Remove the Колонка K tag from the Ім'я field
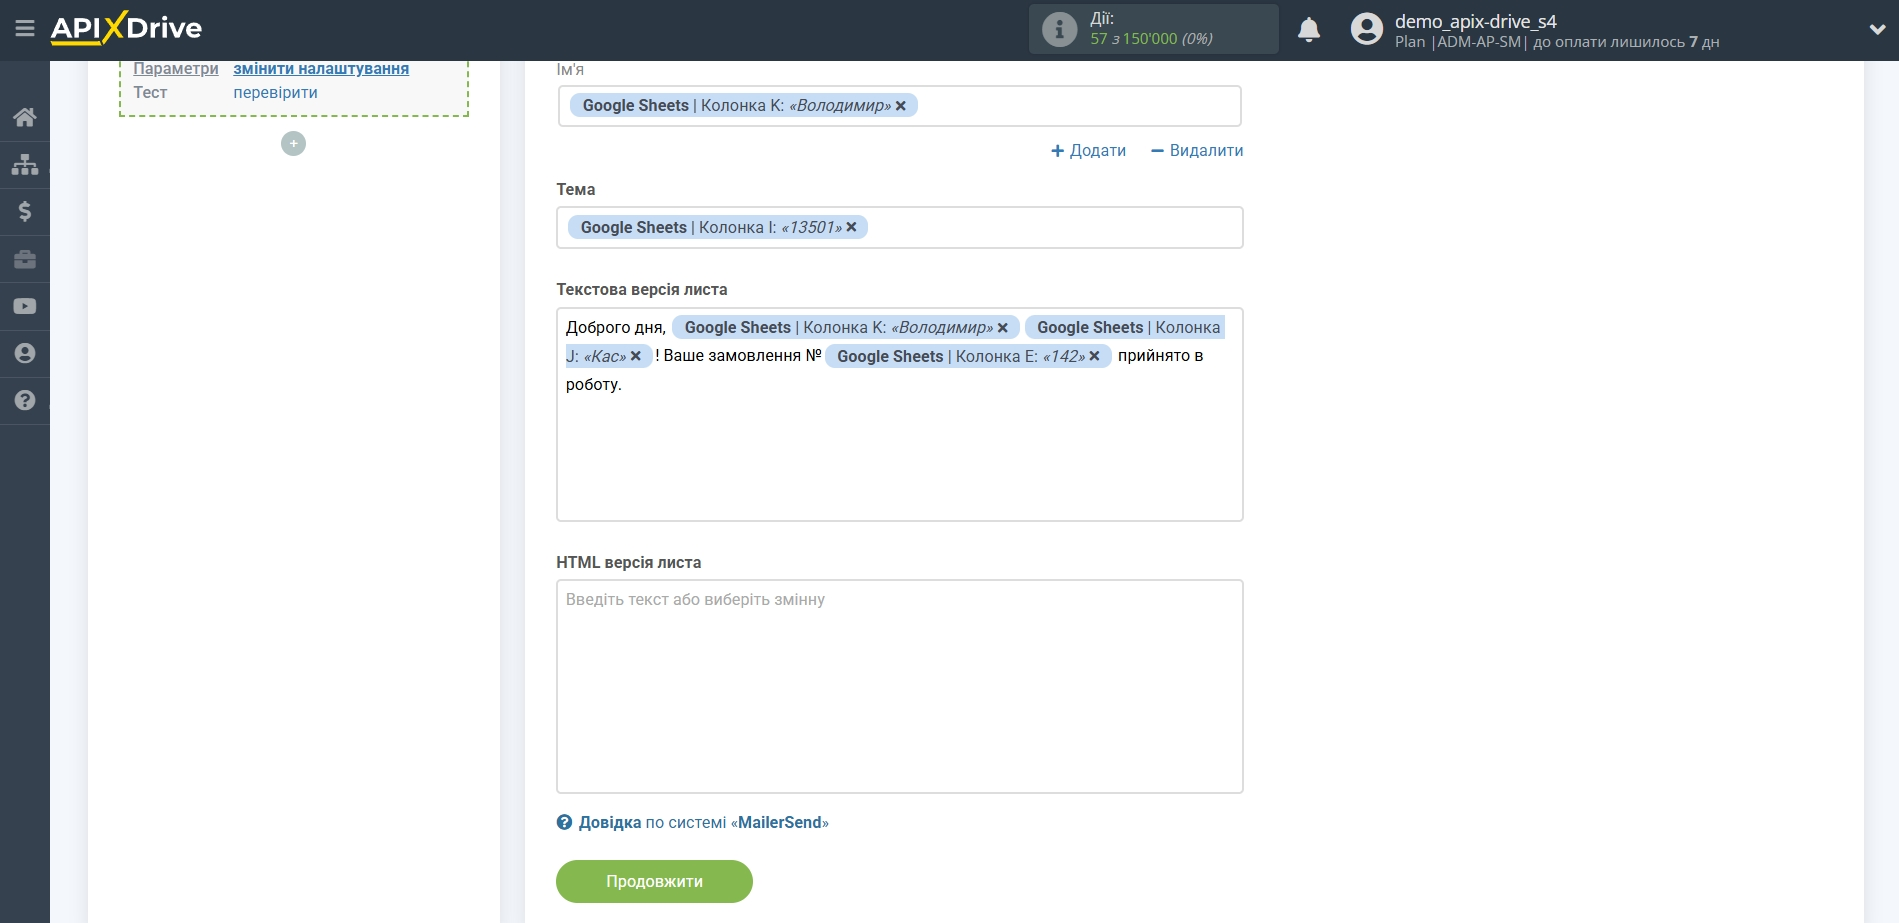This screenshot has height=923, width=1899. (901, 106)
